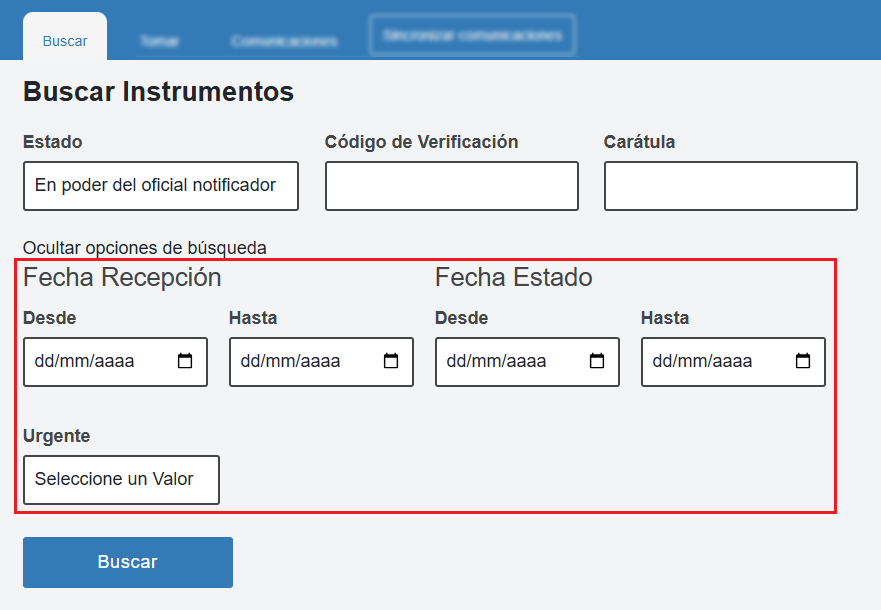
Task: Open the Tomar tab
Action: point(159,42)
